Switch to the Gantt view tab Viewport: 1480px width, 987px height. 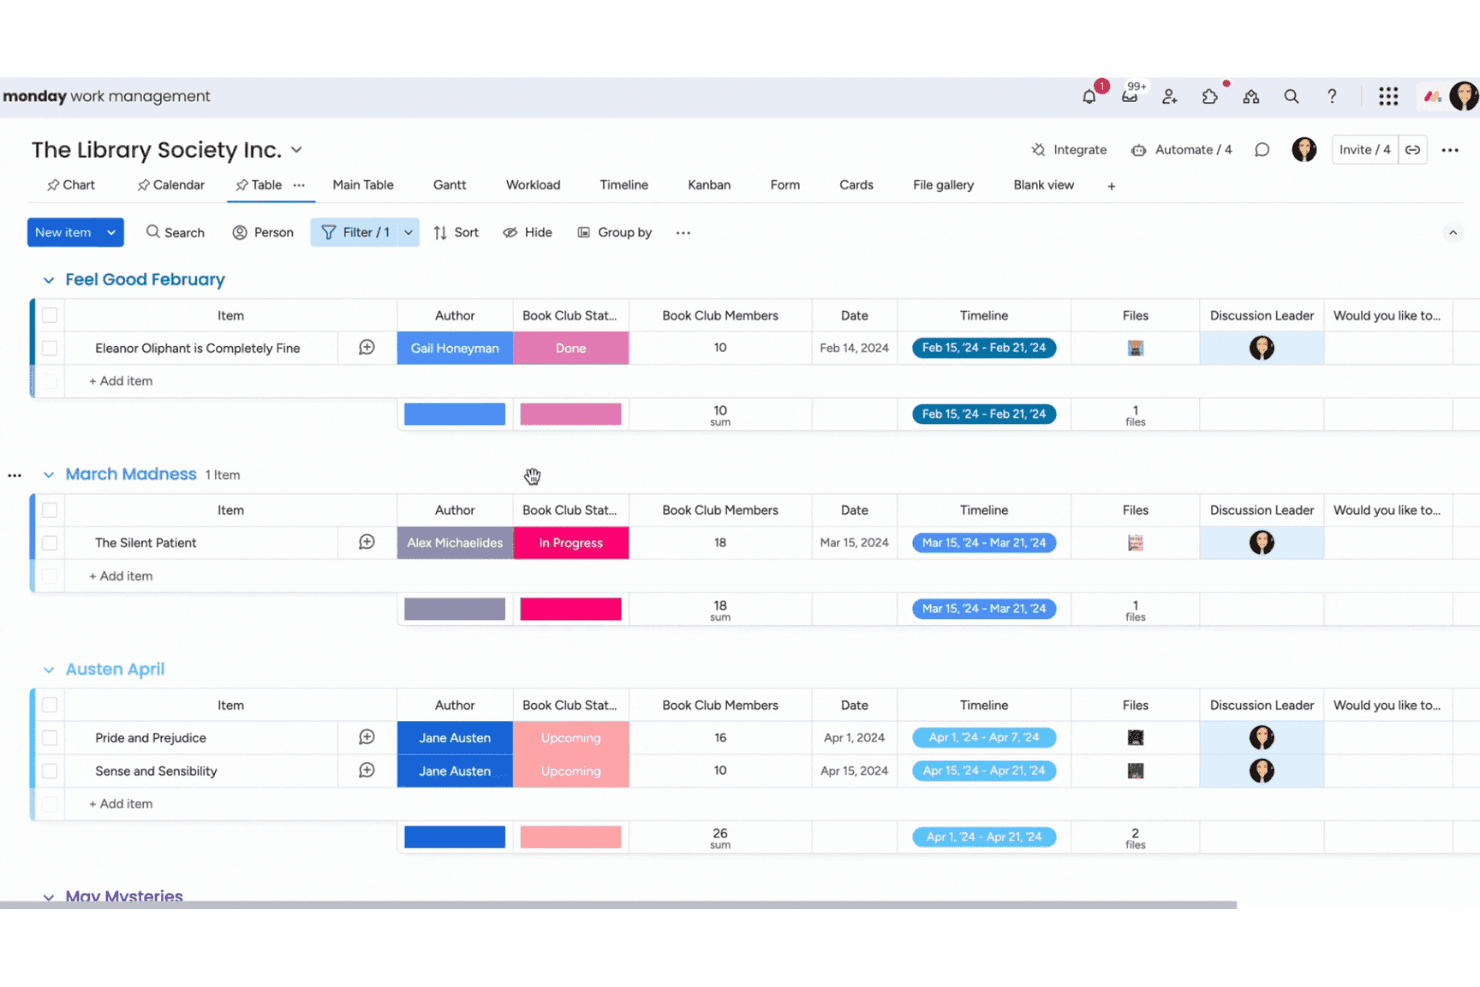click(449, 185)
